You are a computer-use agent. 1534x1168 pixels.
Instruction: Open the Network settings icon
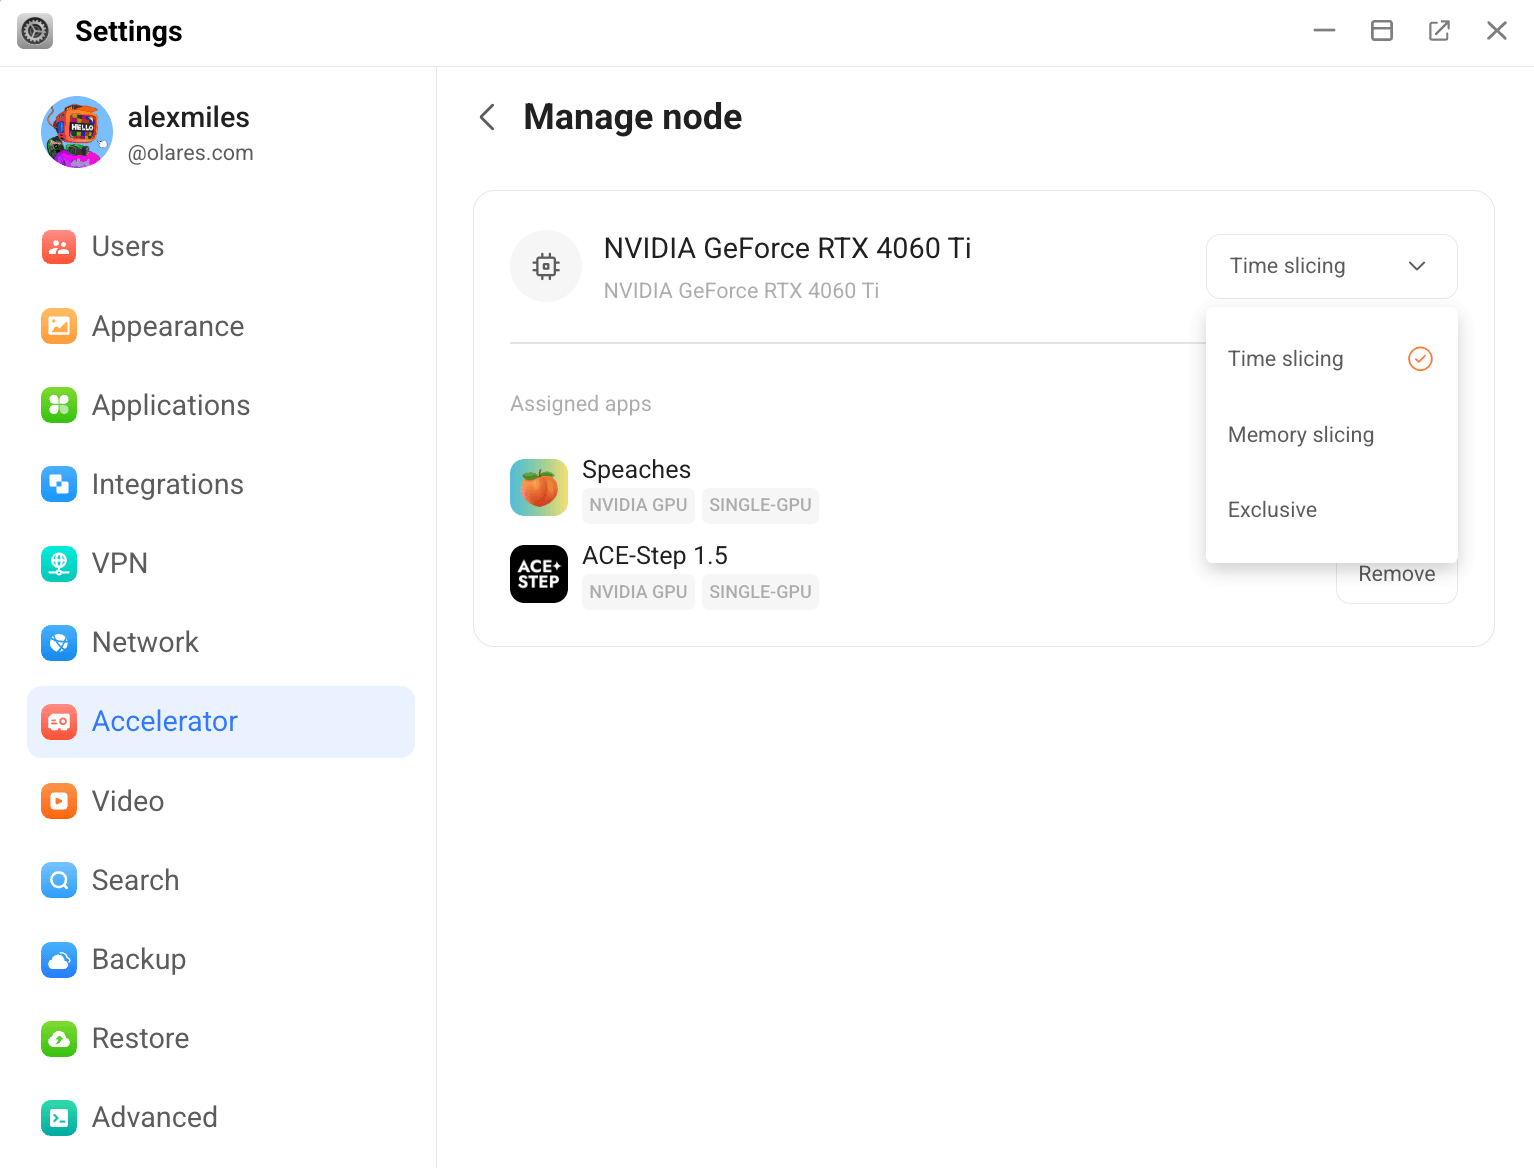(x=59, y=642)
